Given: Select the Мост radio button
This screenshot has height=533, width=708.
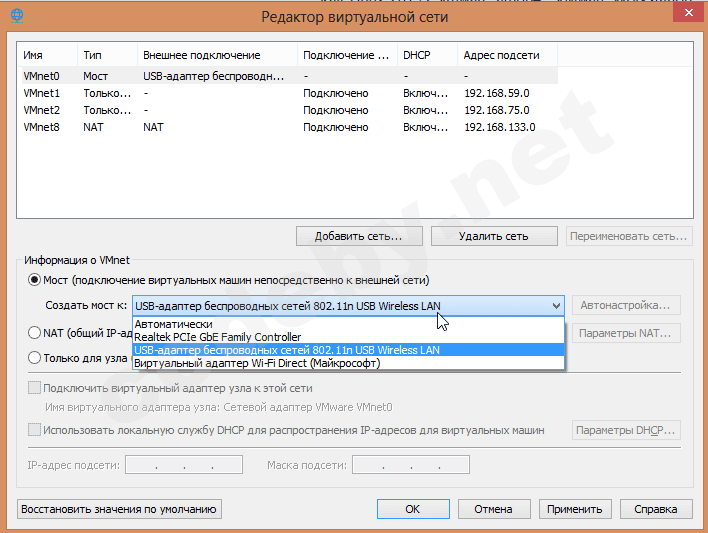Looking at the screenshot, I should tap(34, 280).
